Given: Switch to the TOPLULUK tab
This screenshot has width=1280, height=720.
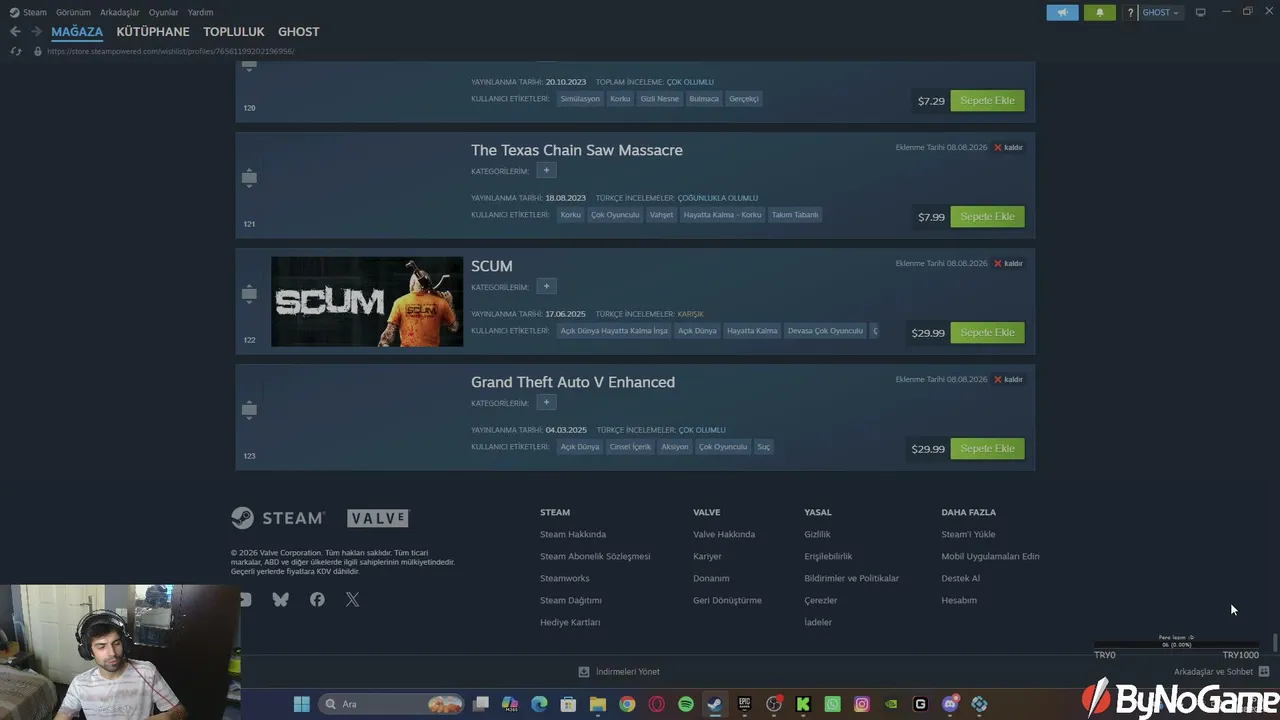Looking at the screenshot, I should (234, 32).
